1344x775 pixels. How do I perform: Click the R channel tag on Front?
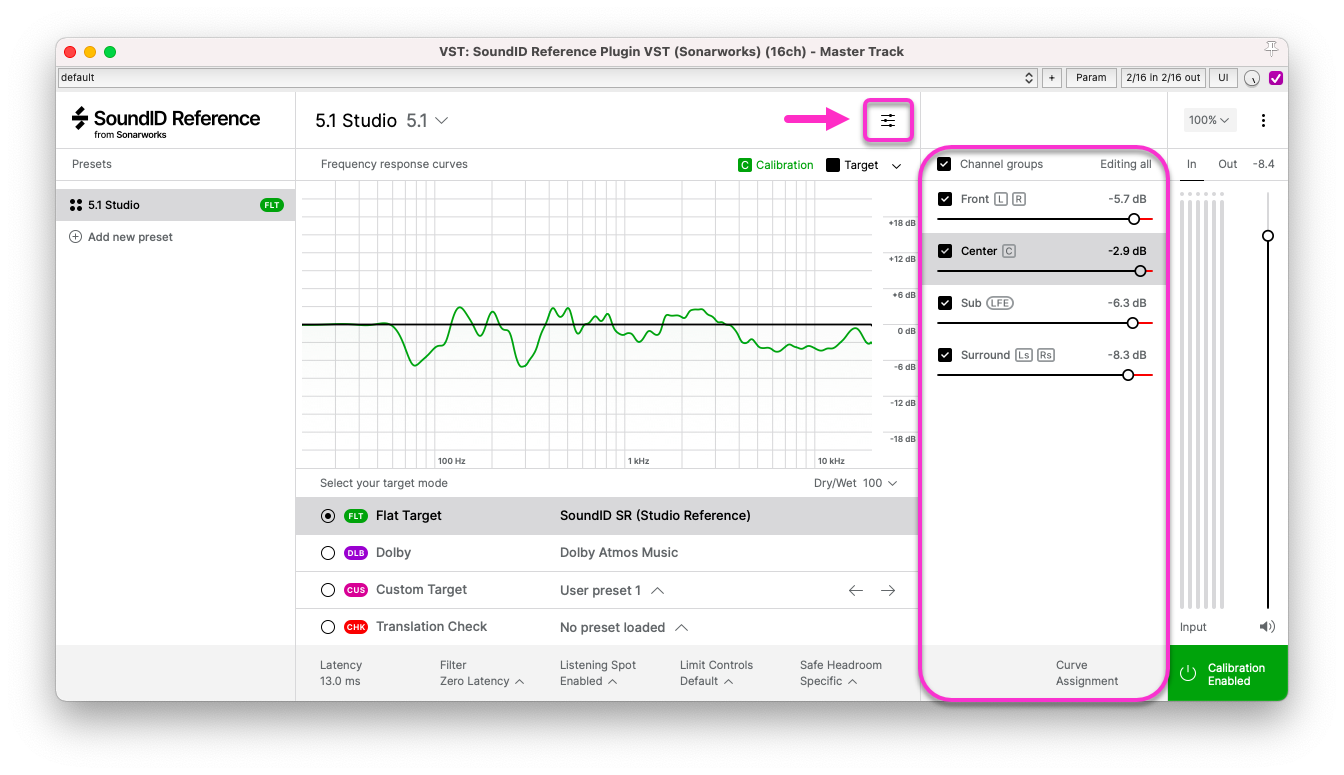pyautogui.click(x=1019, y=199)
